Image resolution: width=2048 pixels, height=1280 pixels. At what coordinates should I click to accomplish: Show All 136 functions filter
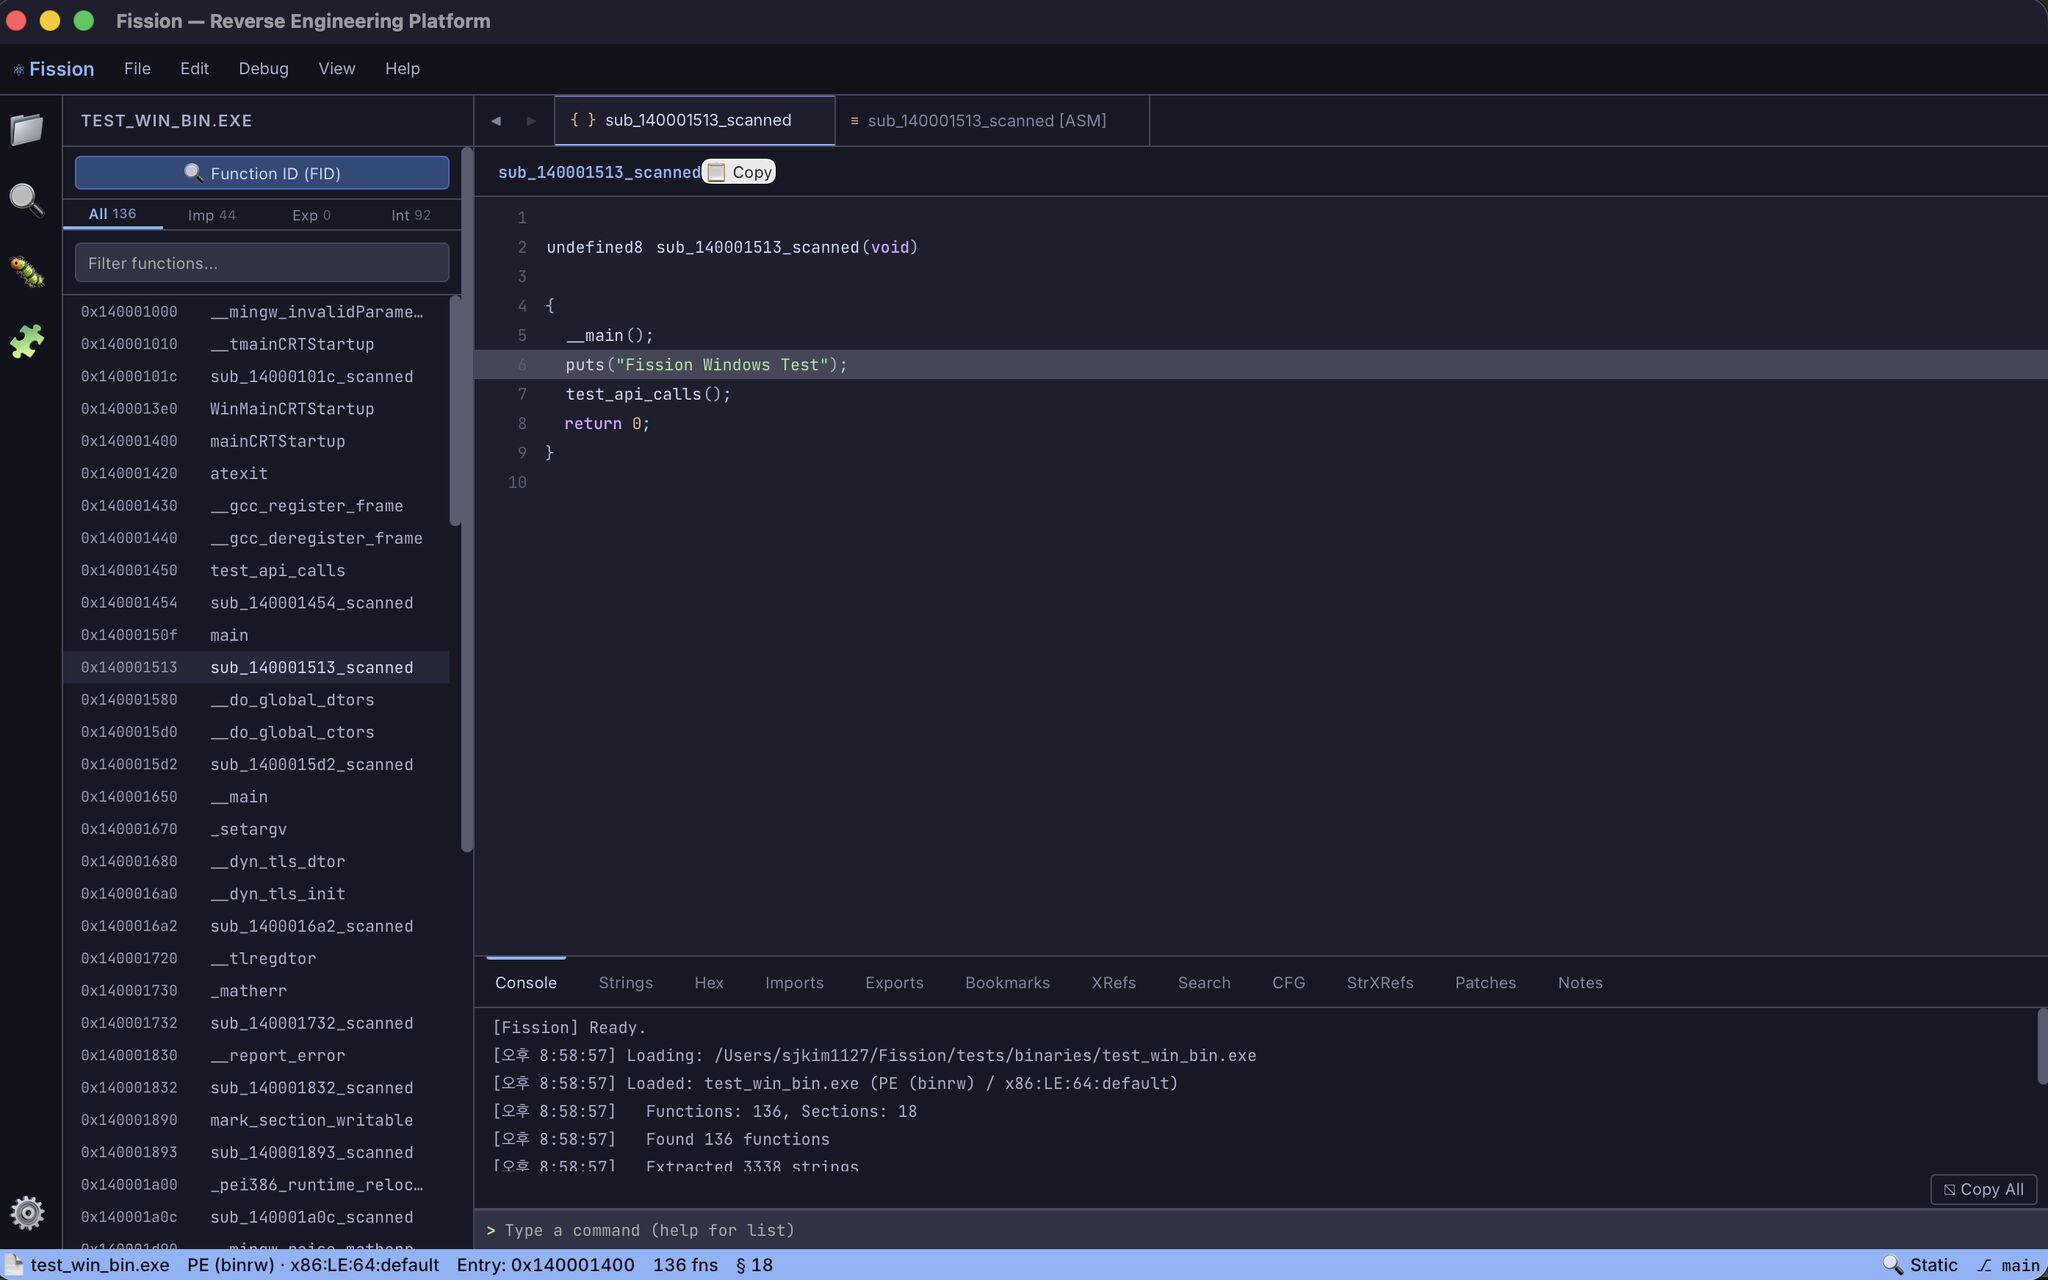click(112, 214)
